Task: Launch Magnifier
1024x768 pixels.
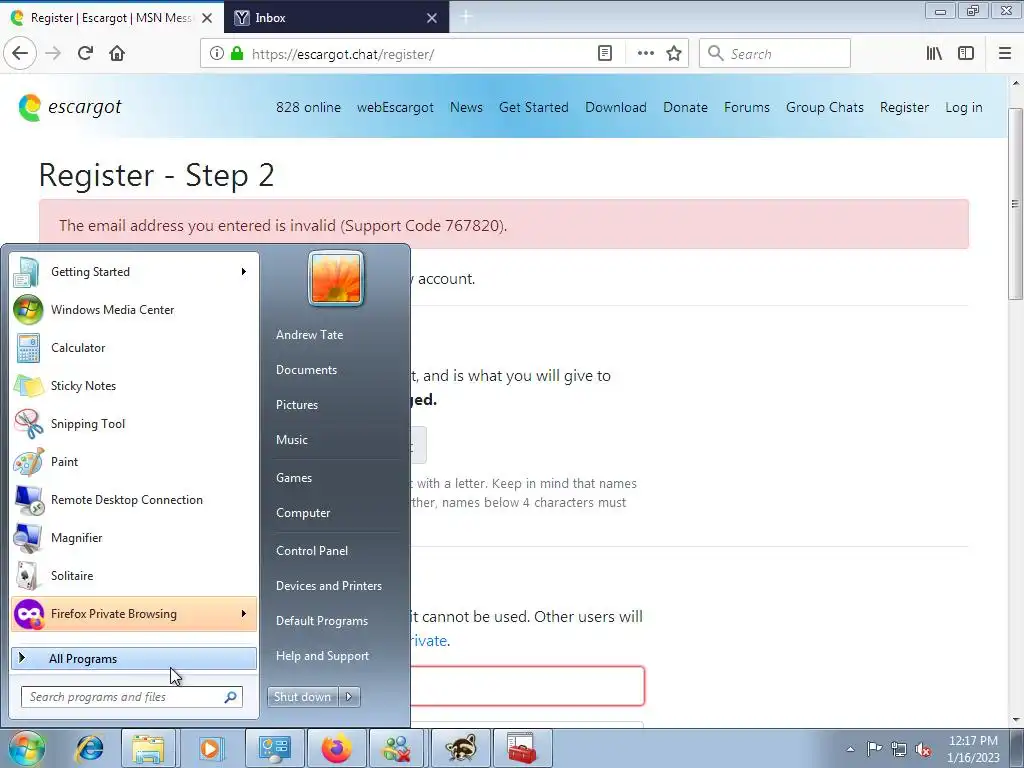Action: click(x=134, y=537)
